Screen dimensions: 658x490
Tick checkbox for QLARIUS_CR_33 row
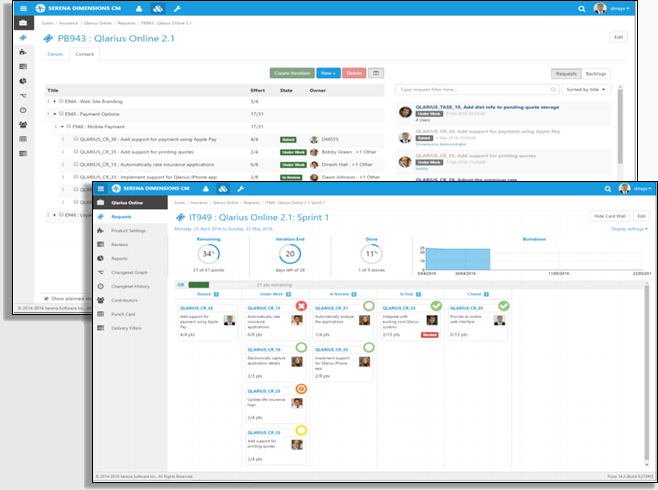tap(76, 177)
